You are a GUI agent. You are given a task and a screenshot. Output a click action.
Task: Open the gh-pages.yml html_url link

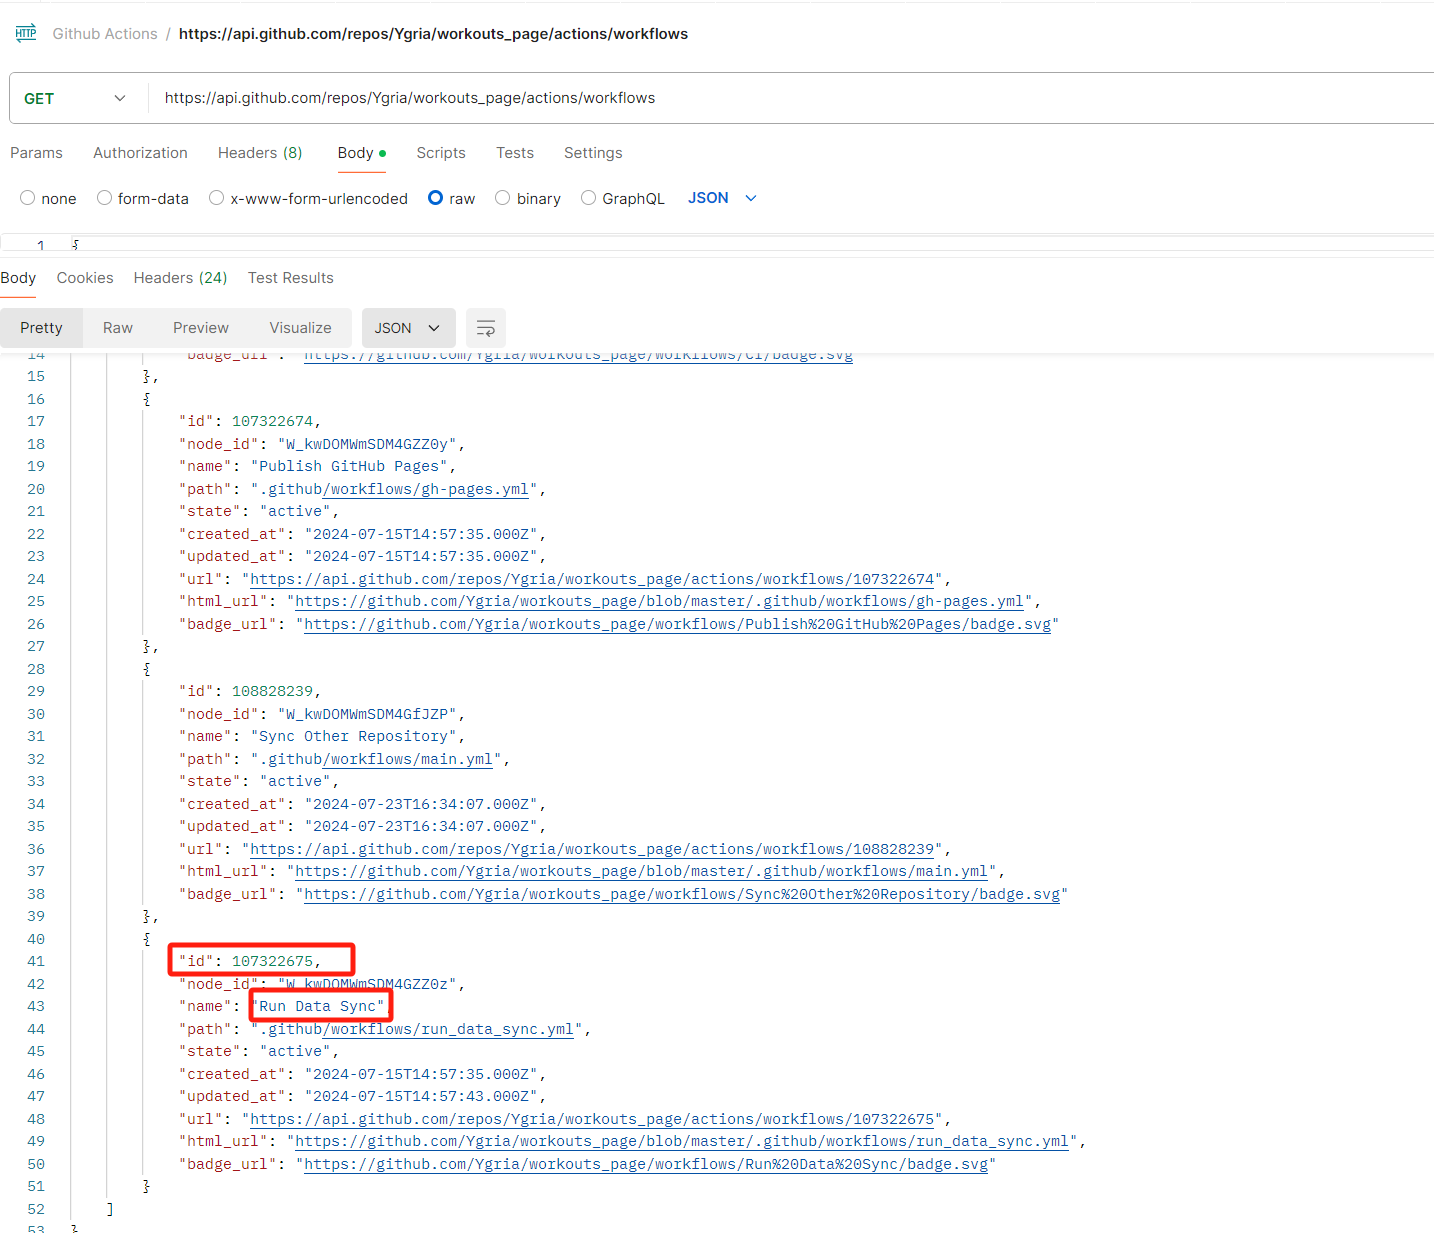pos(660,601)
